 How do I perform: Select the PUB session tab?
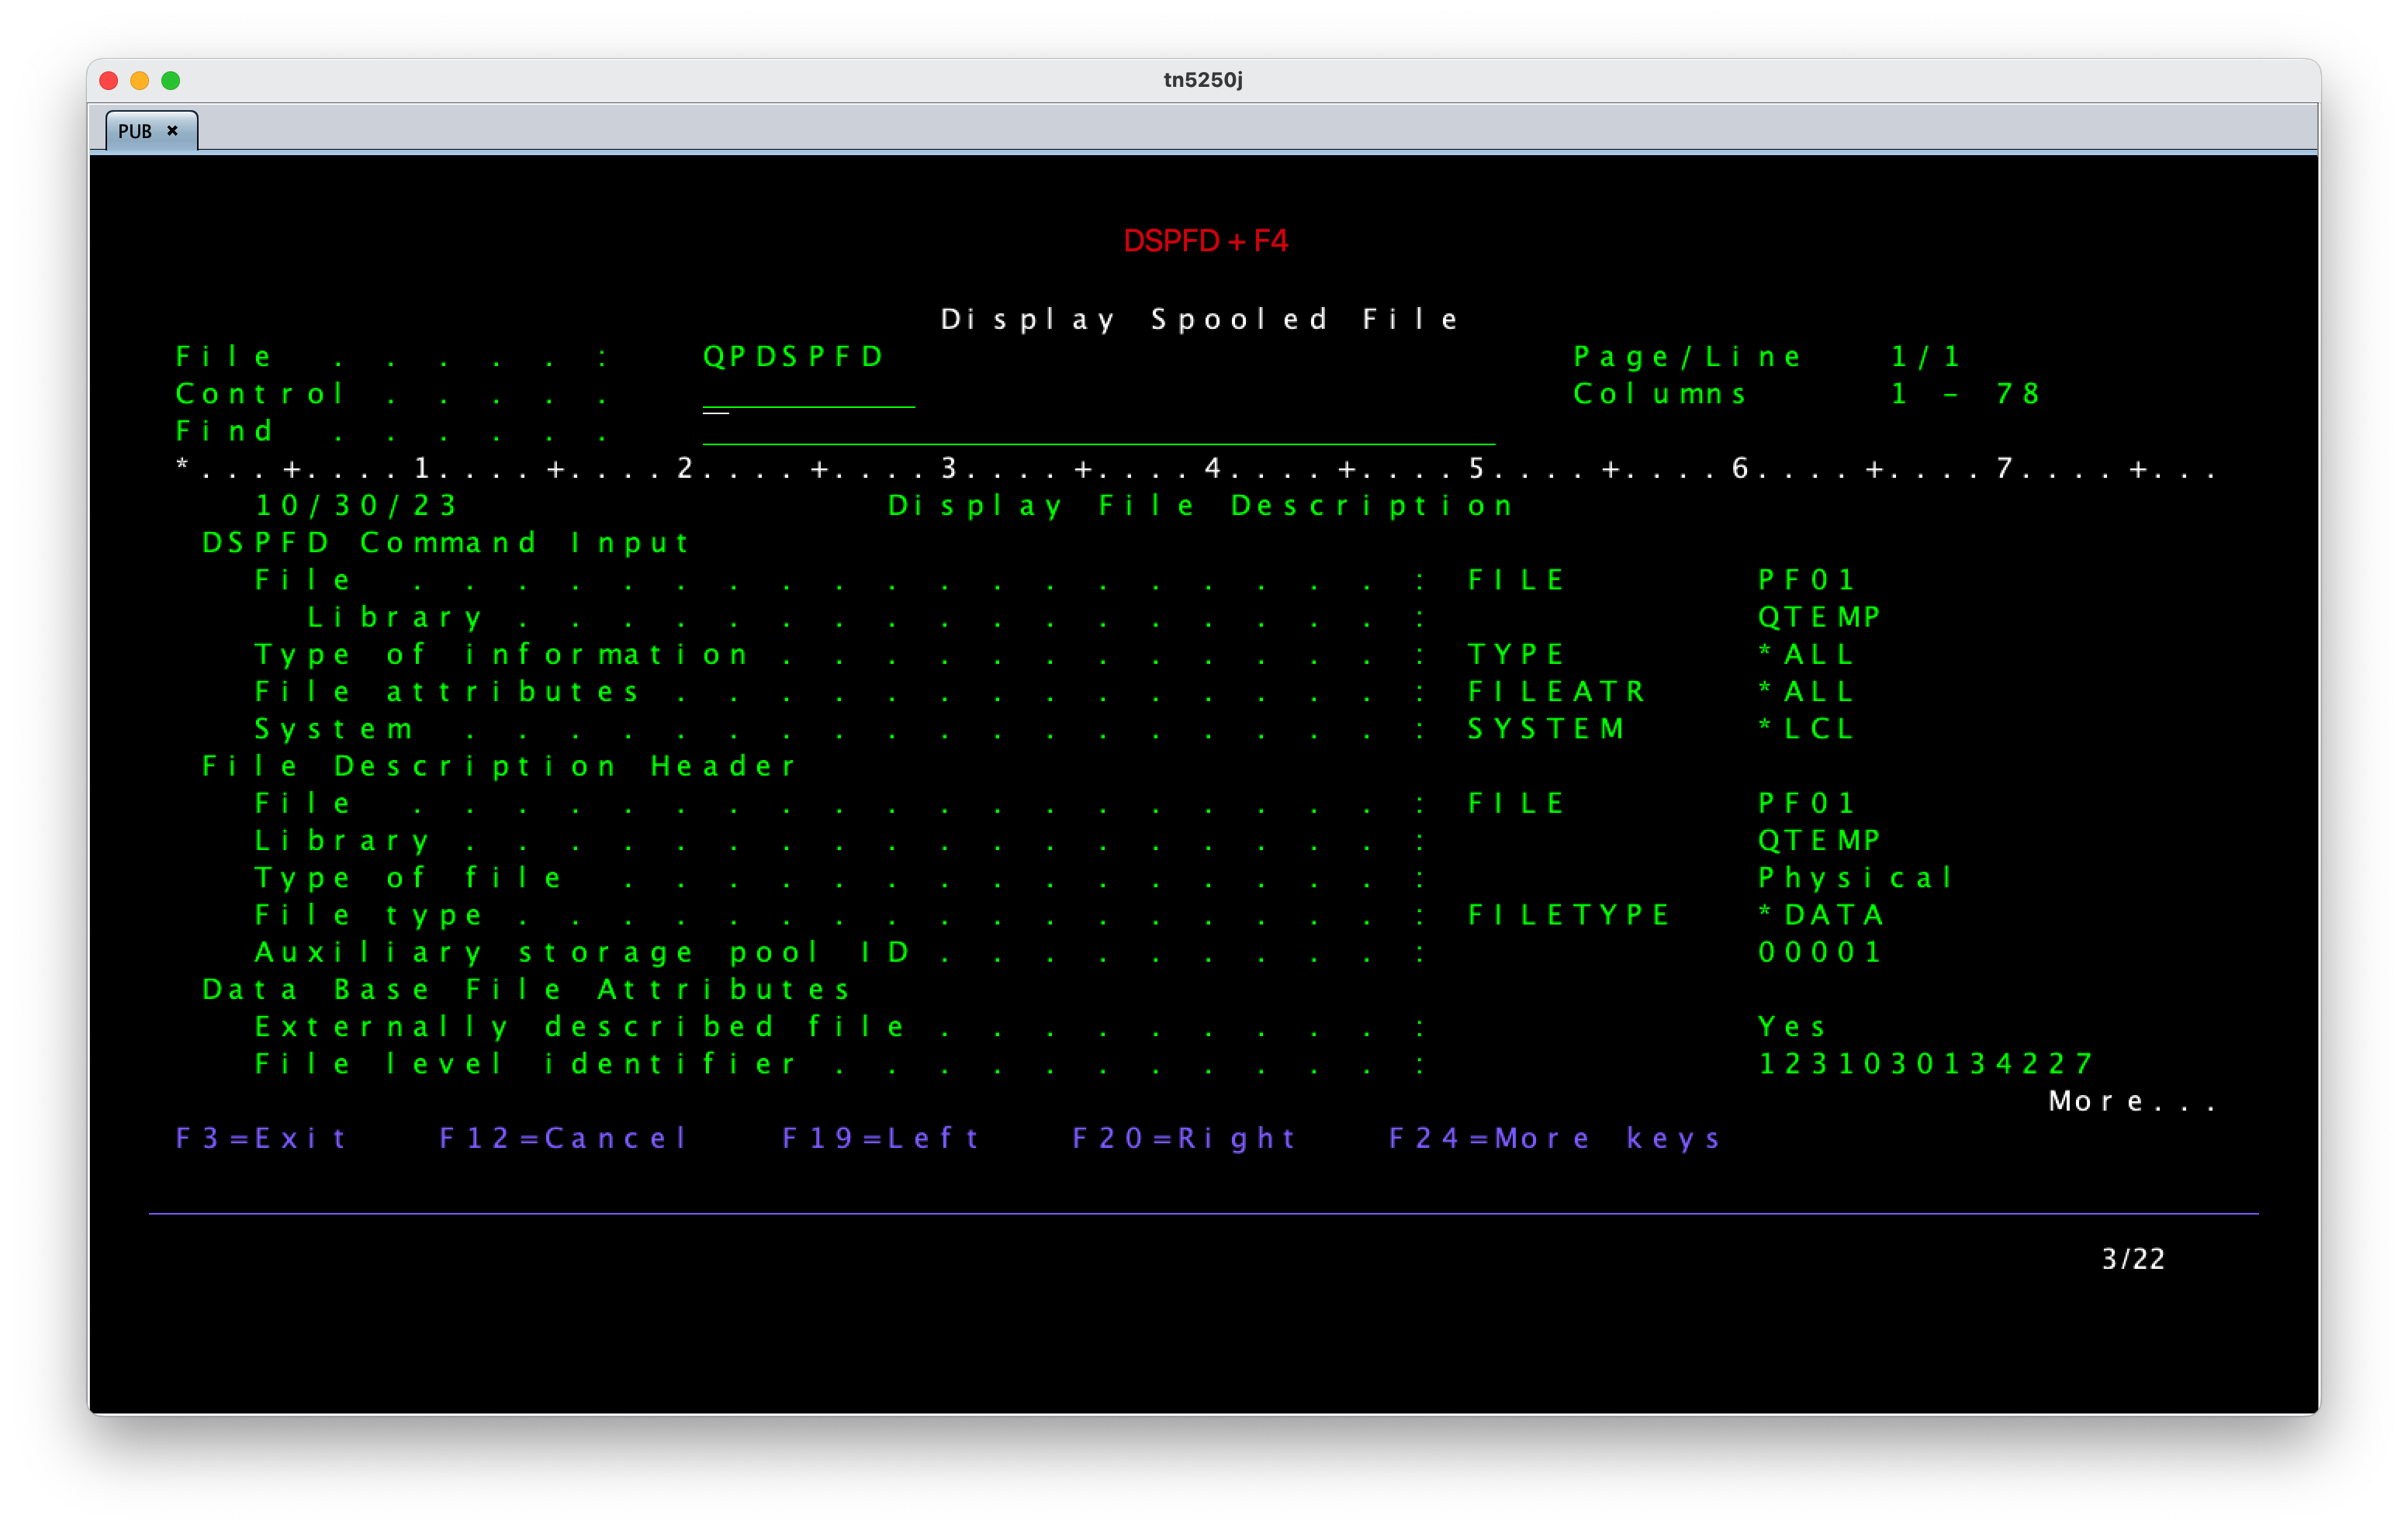click(151, 131)
